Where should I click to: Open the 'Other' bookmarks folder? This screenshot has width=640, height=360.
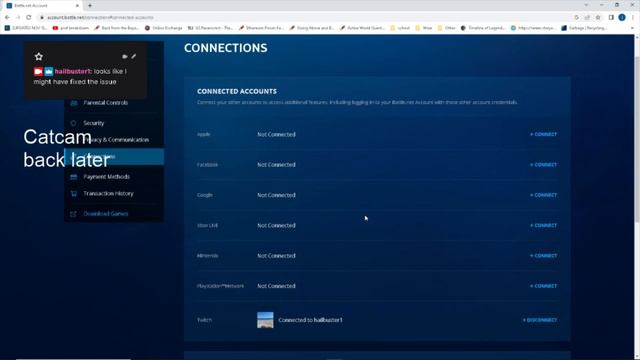tap(447, 28)
